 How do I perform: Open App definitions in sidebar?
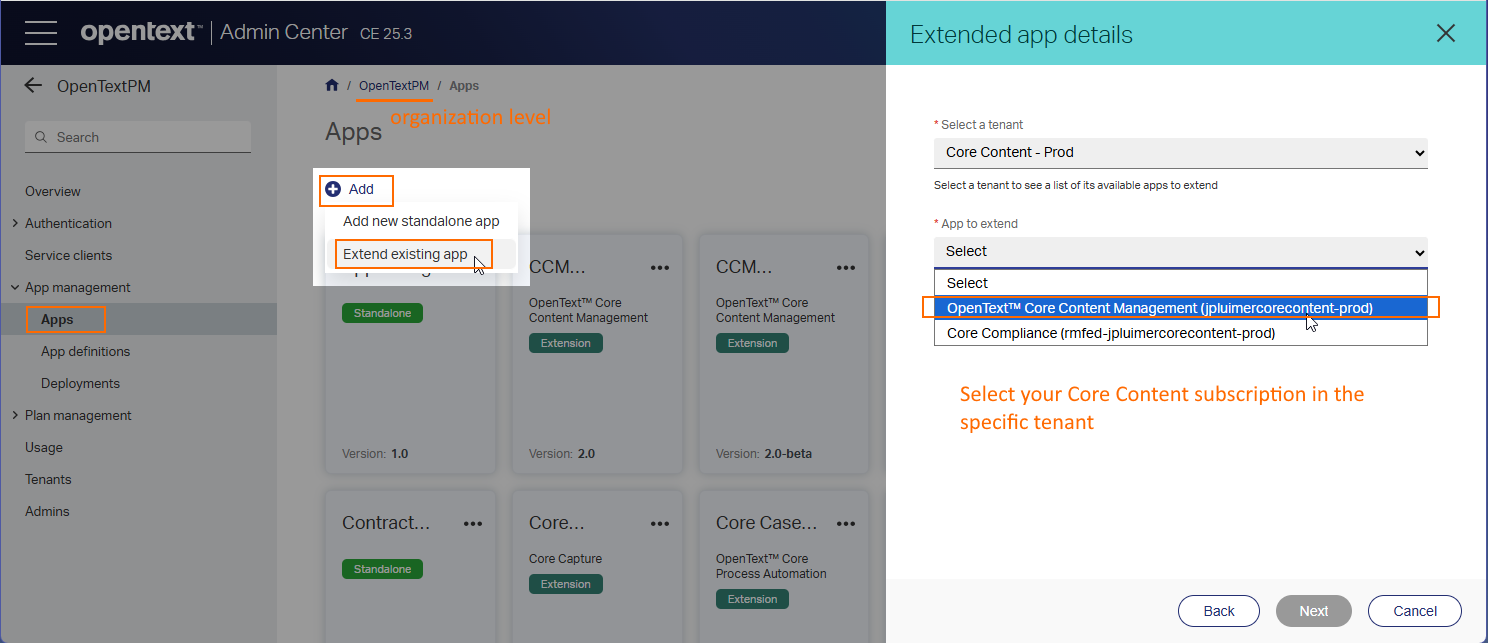coord(85,351)
